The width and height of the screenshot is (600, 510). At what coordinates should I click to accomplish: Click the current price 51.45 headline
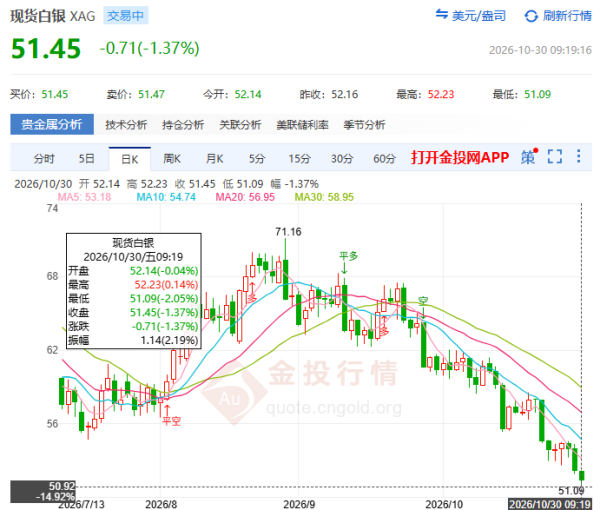pyautogui.click(x=46, y=49)
